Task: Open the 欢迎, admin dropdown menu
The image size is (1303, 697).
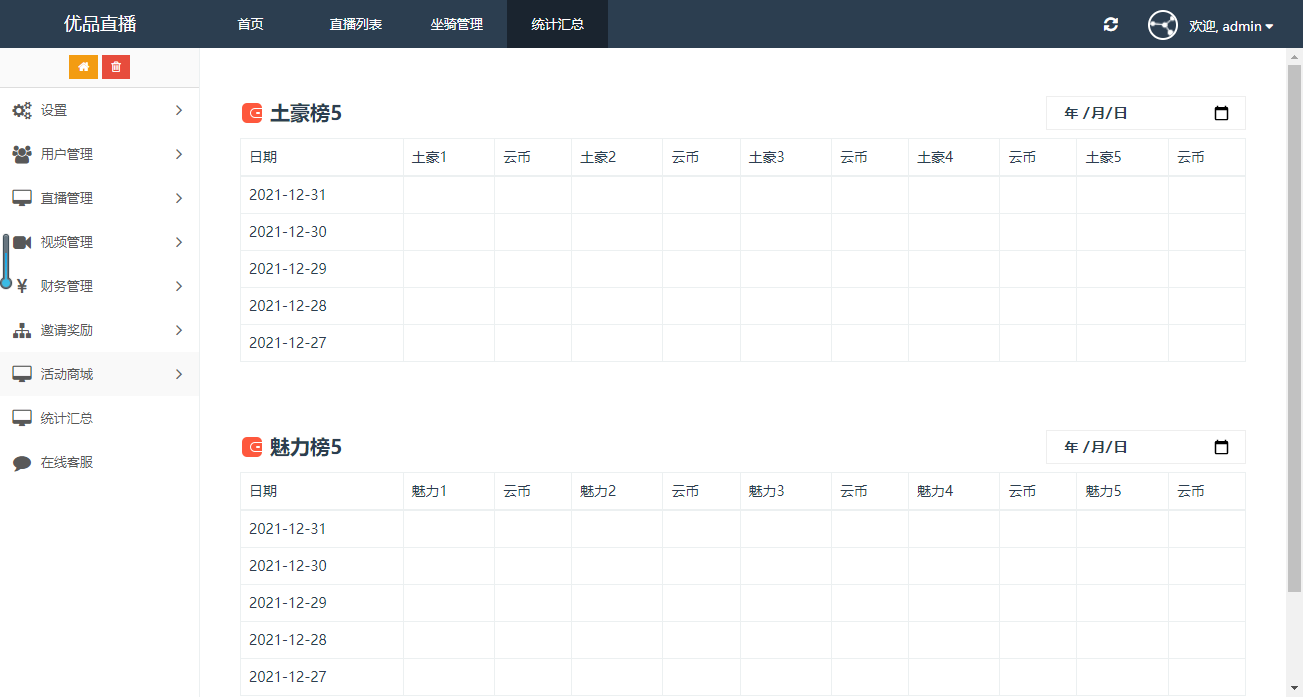Action: [x=1230, y=26]
